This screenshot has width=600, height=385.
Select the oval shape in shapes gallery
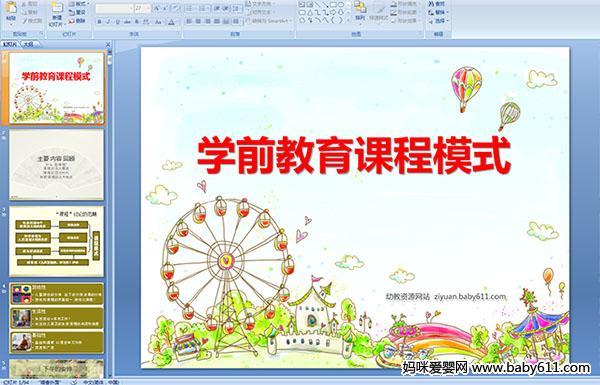[341, 5]
